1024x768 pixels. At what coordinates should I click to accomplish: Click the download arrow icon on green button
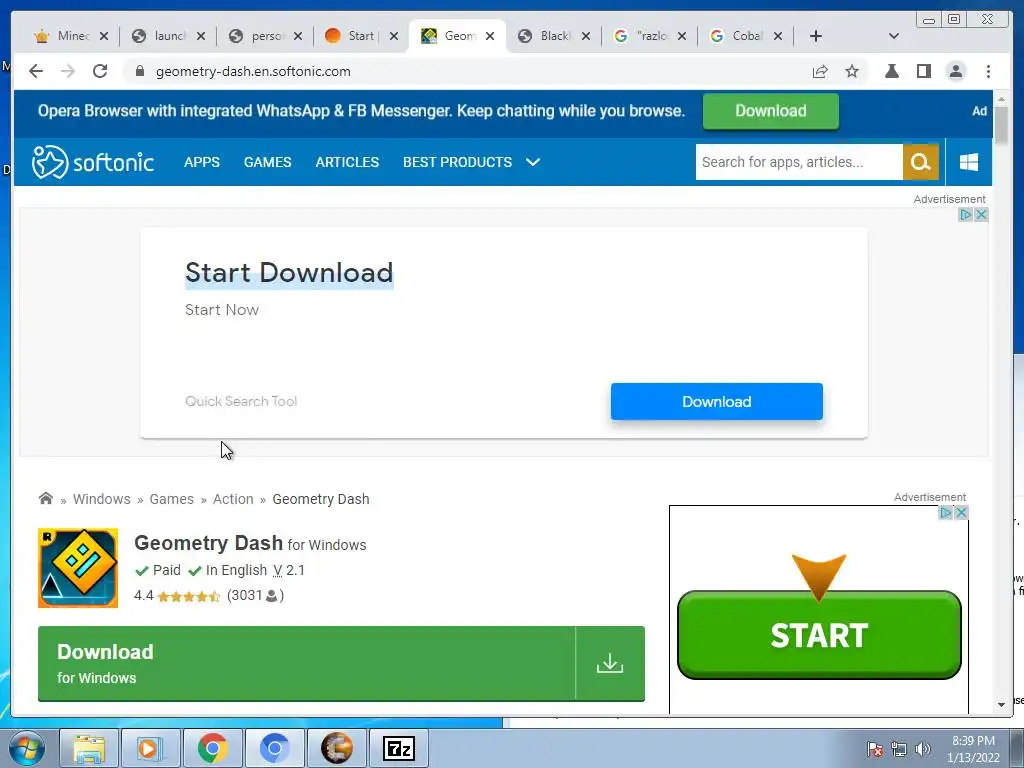(610, 664)
